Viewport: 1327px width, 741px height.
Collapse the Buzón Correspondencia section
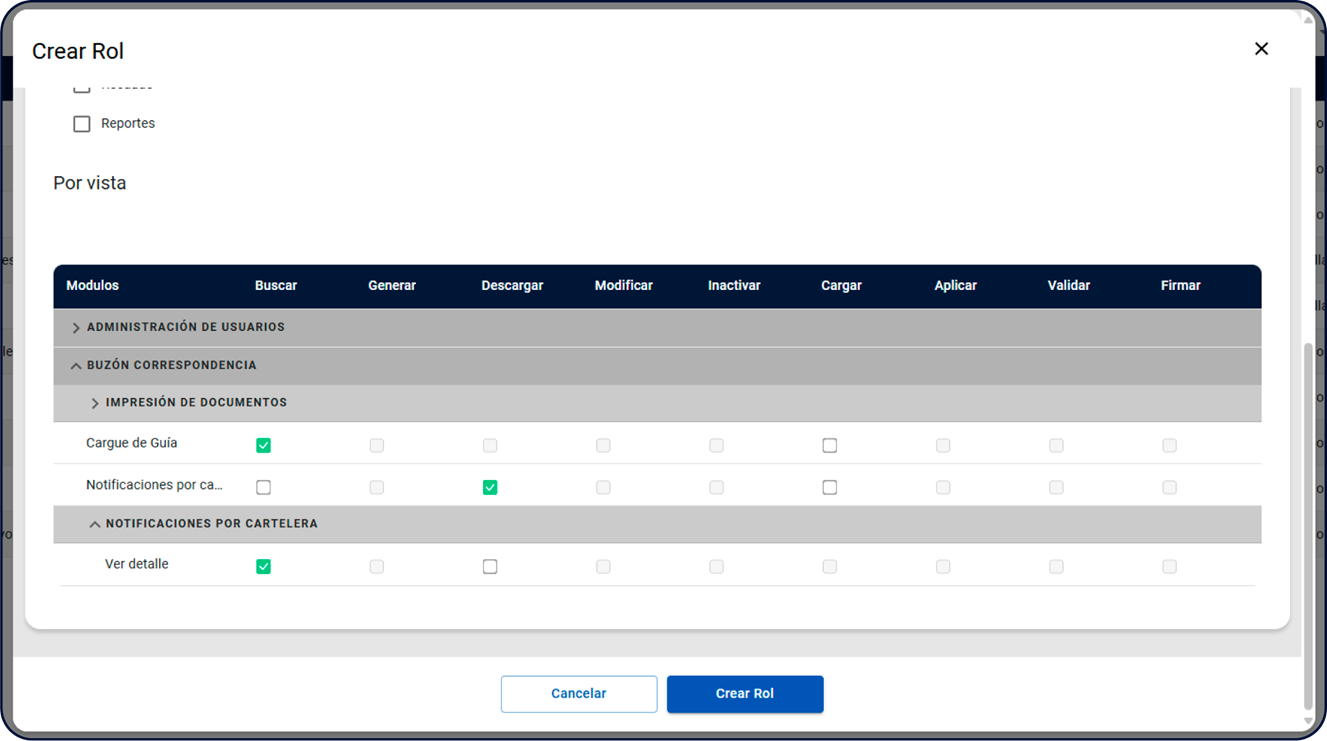tap(76, 366)
